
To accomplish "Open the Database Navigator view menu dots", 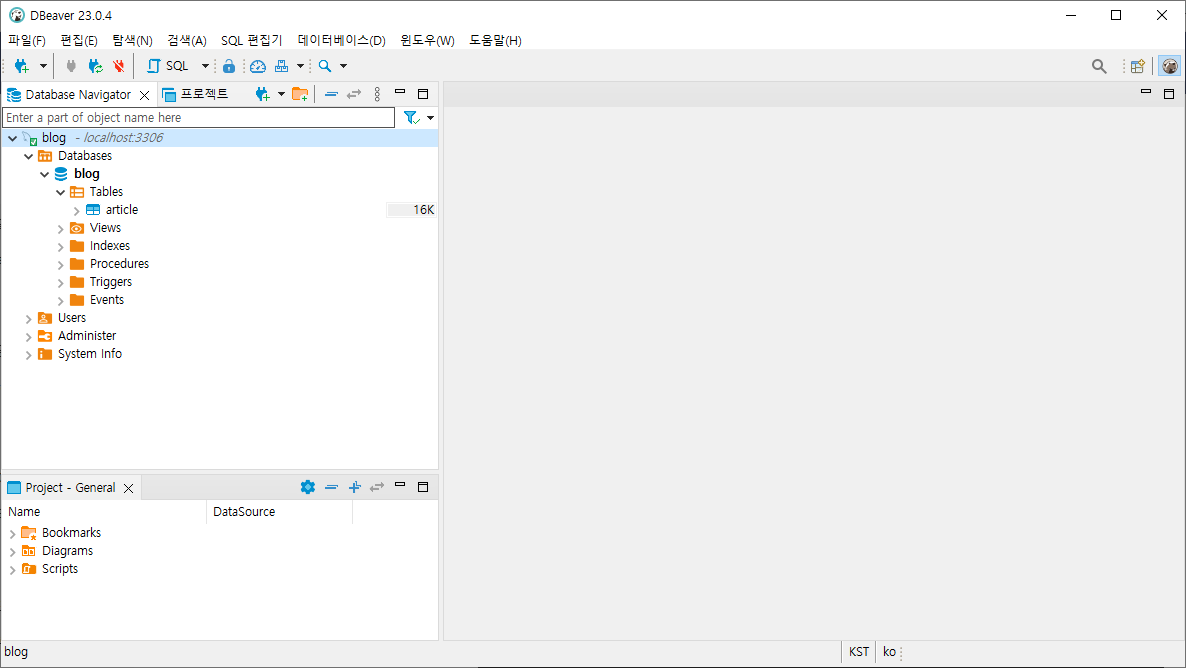I will click(377, 95).
